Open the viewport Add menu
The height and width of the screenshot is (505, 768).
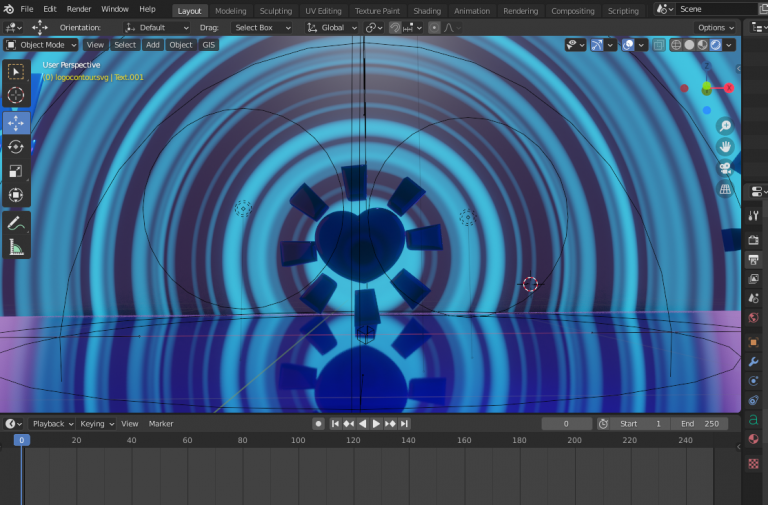pos(153,45)
